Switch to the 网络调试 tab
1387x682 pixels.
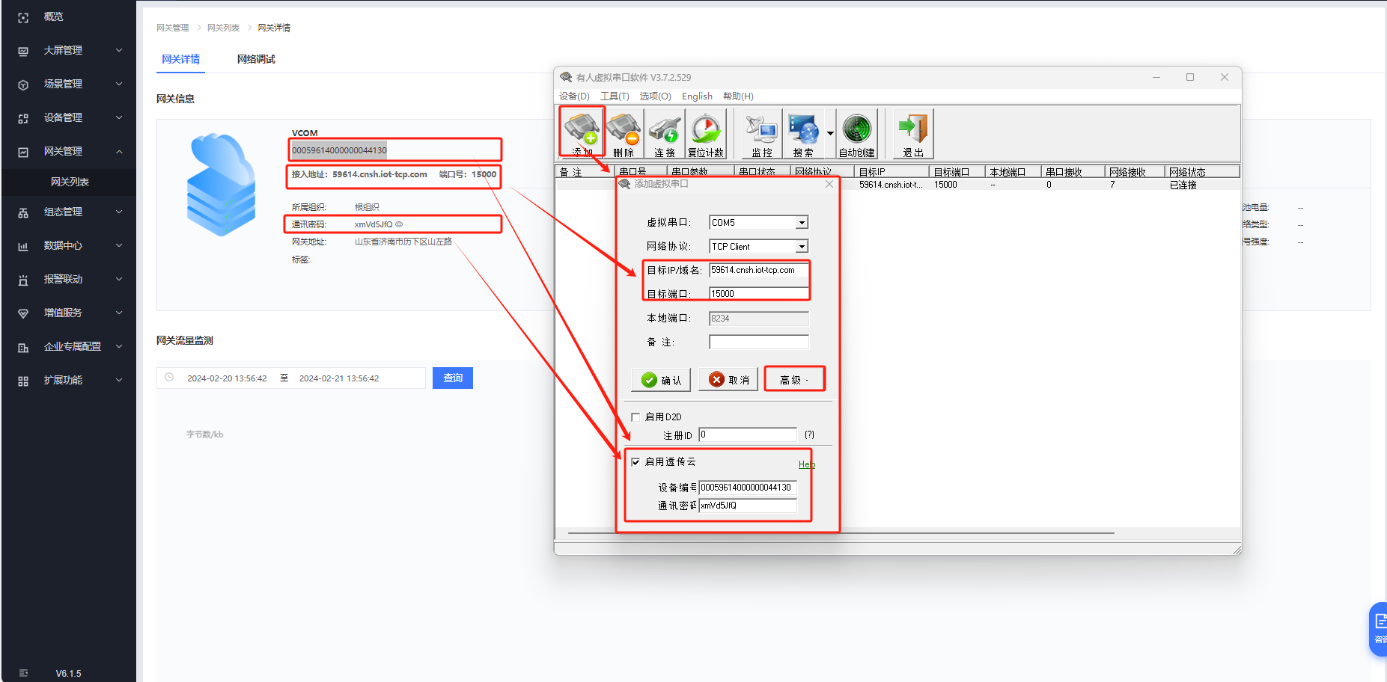[x=256, y=59]
